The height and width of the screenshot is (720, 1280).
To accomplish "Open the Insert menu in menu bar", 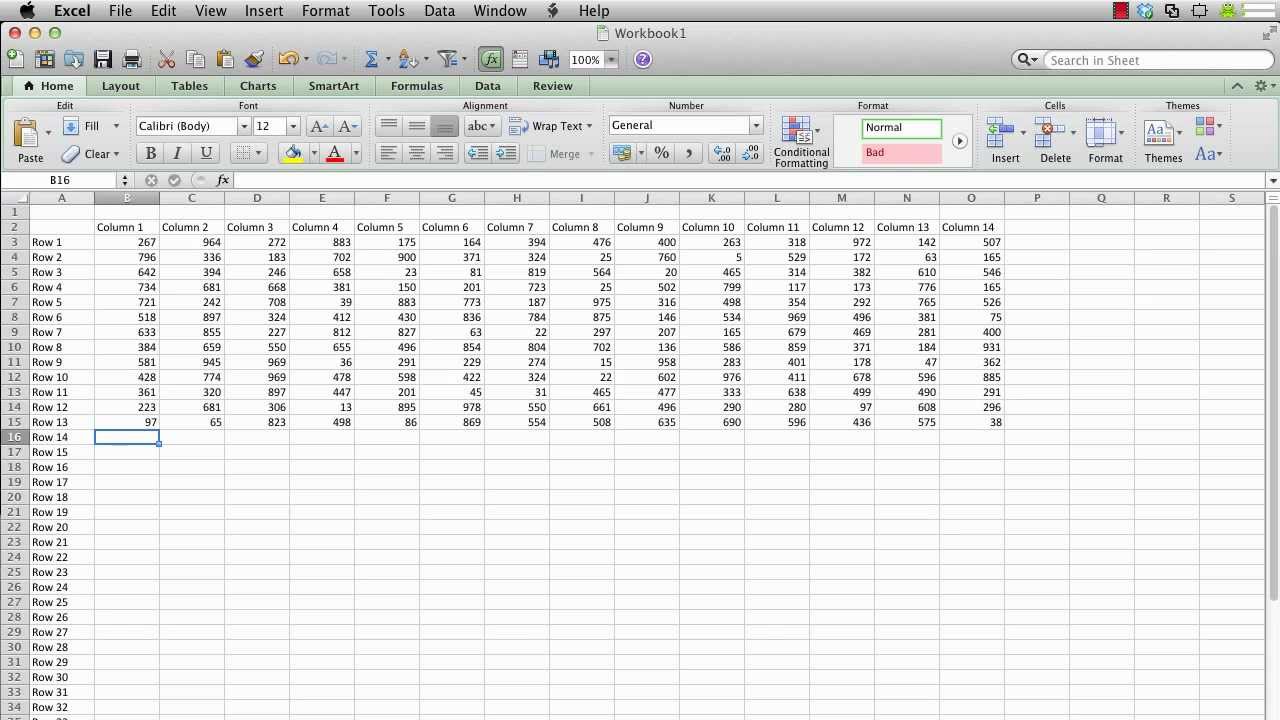I will 264,11.
